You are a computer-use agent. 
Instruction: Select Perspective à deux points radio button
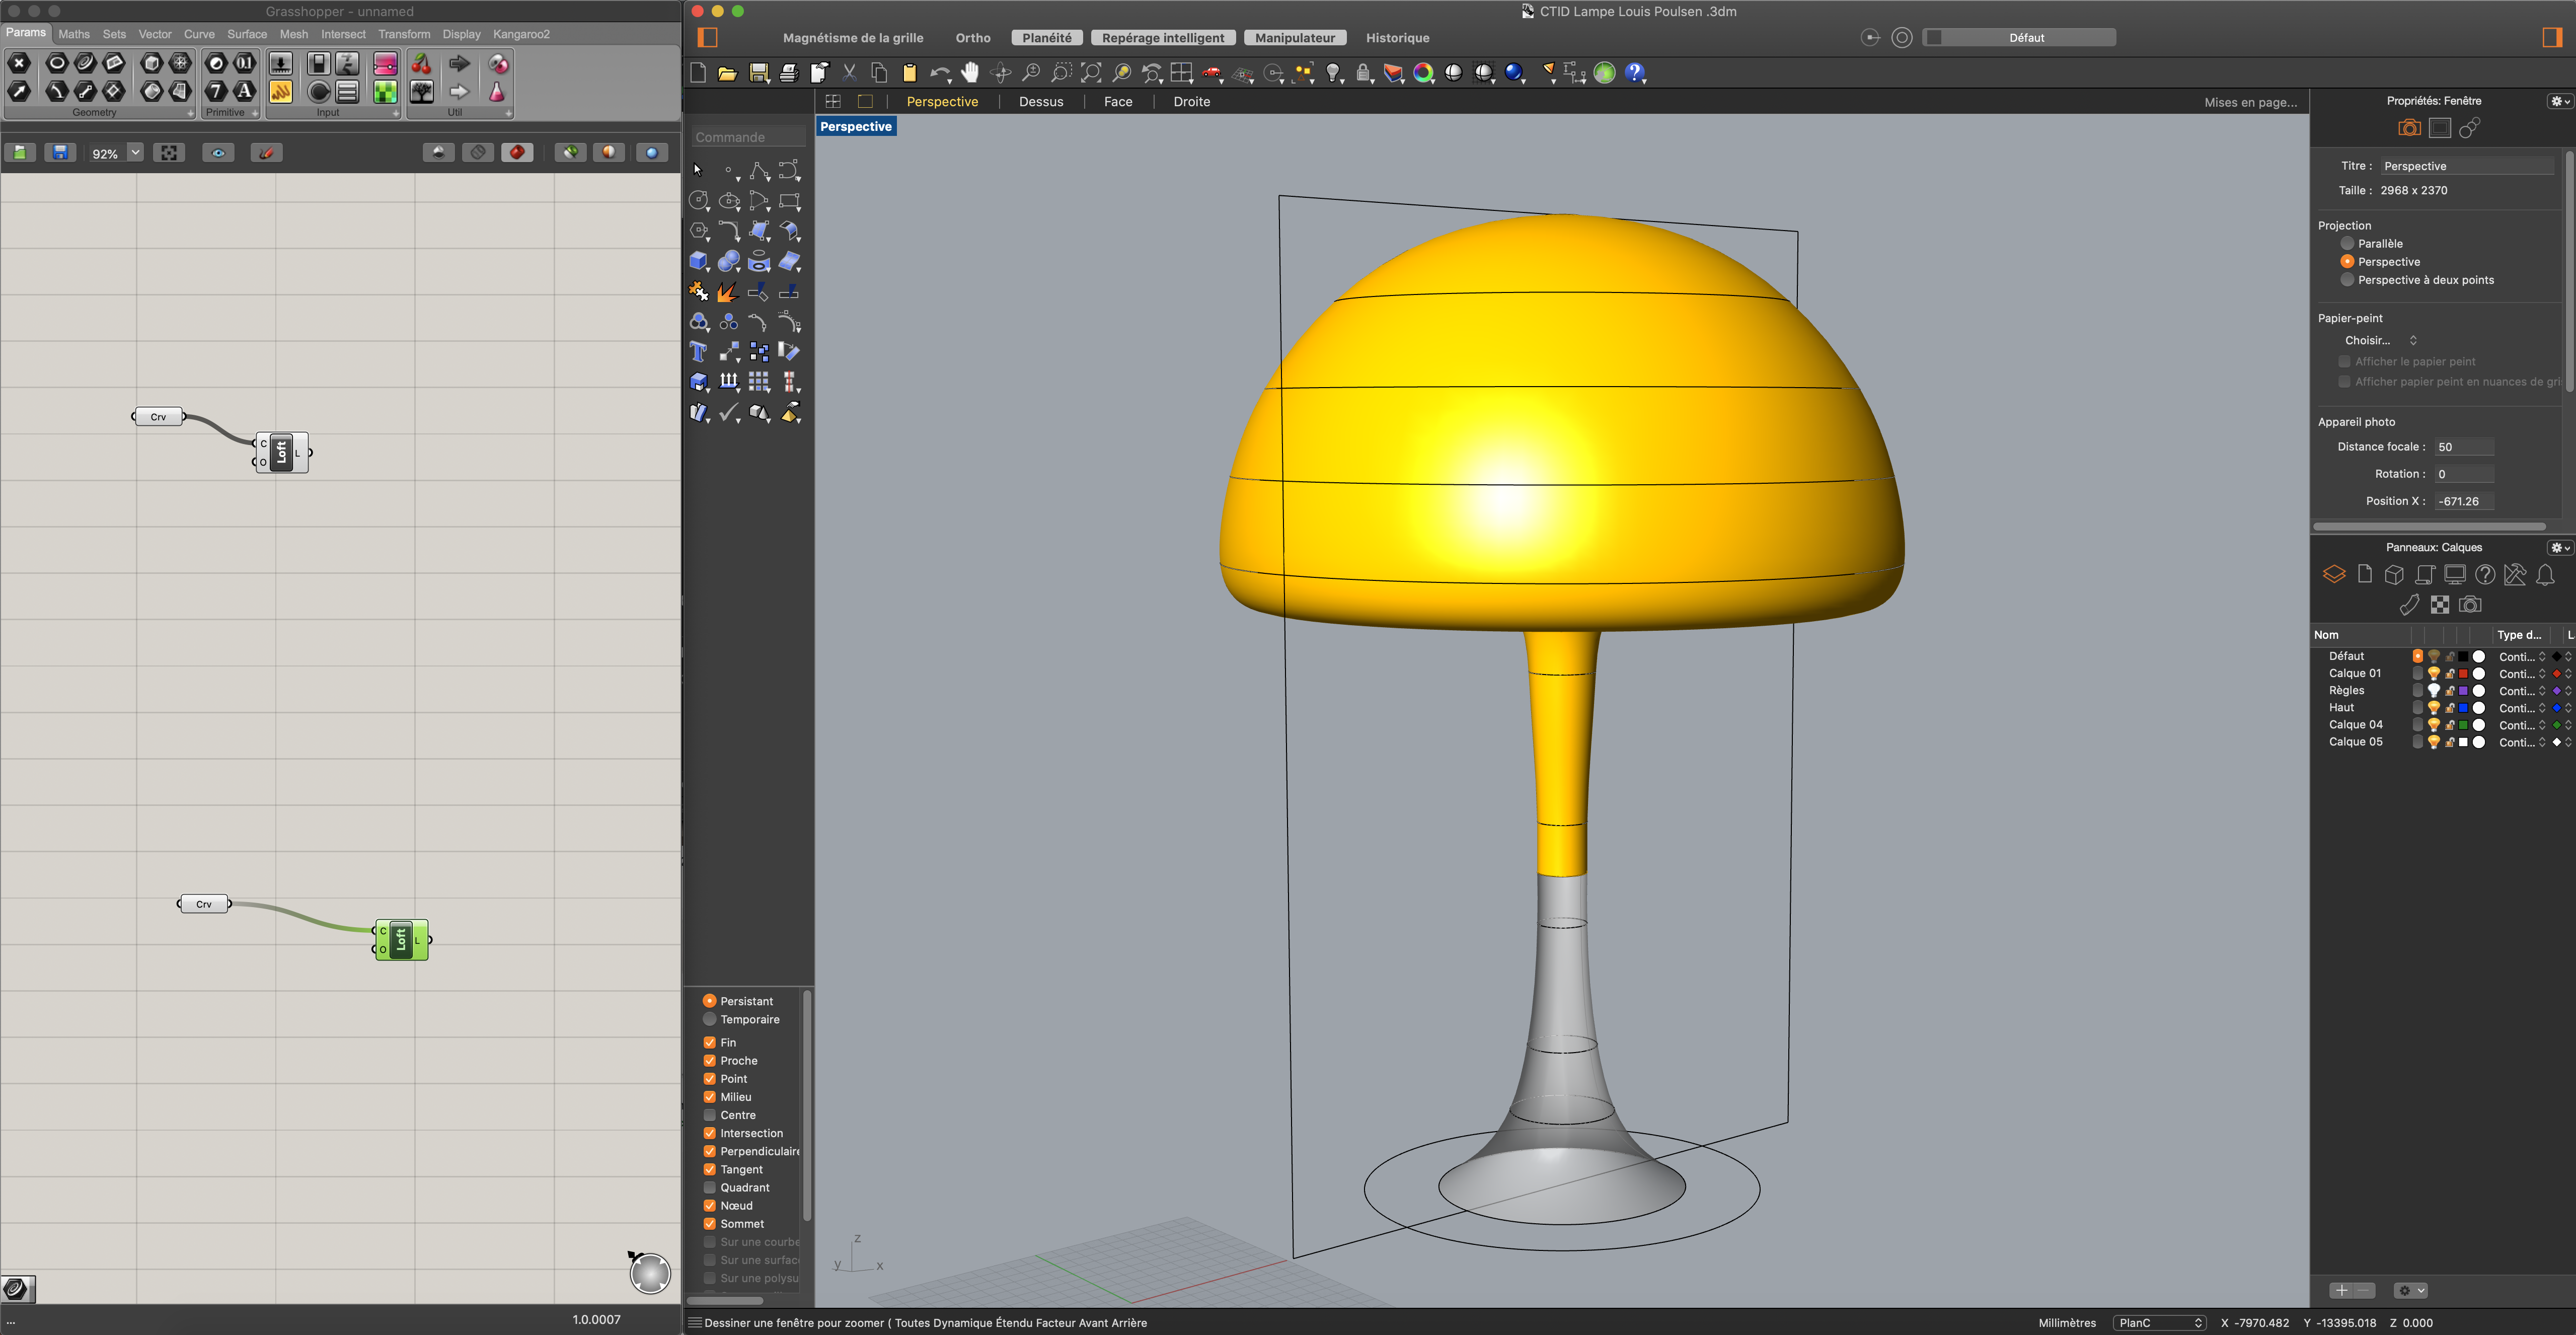pos(2346,279)
